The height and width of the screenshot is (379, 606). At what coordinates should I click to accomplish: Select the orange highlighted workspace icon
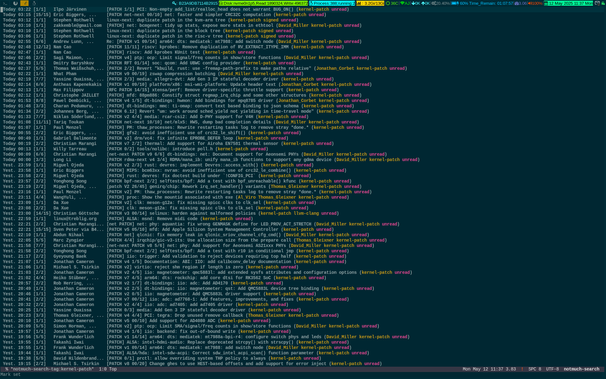pos(24,3)
